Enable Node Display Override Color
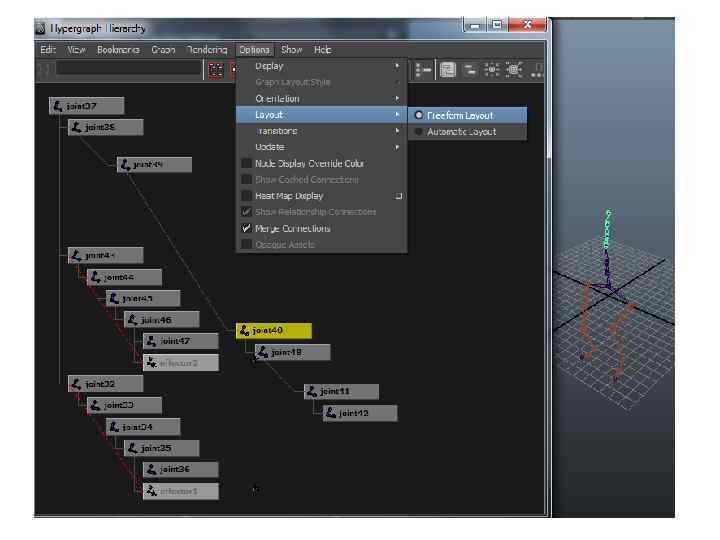This screenshot has height=540, width=720. click(247, 163)
